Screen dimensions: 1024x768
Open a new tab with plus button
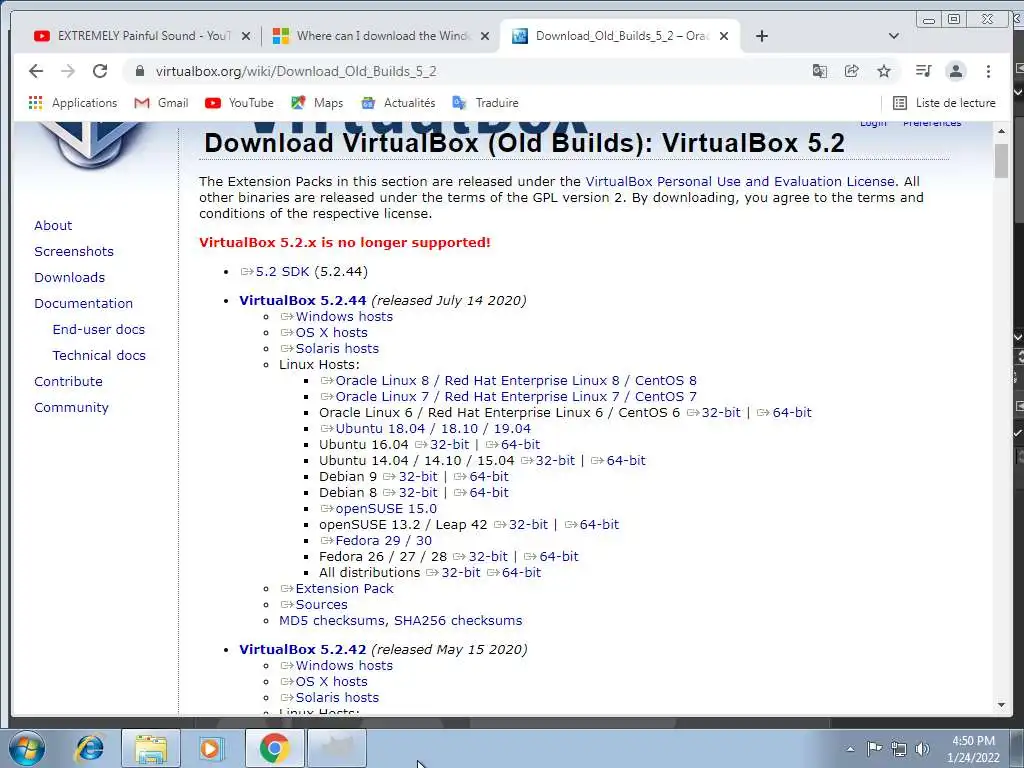pyautogui.click(x=761, y=36)
